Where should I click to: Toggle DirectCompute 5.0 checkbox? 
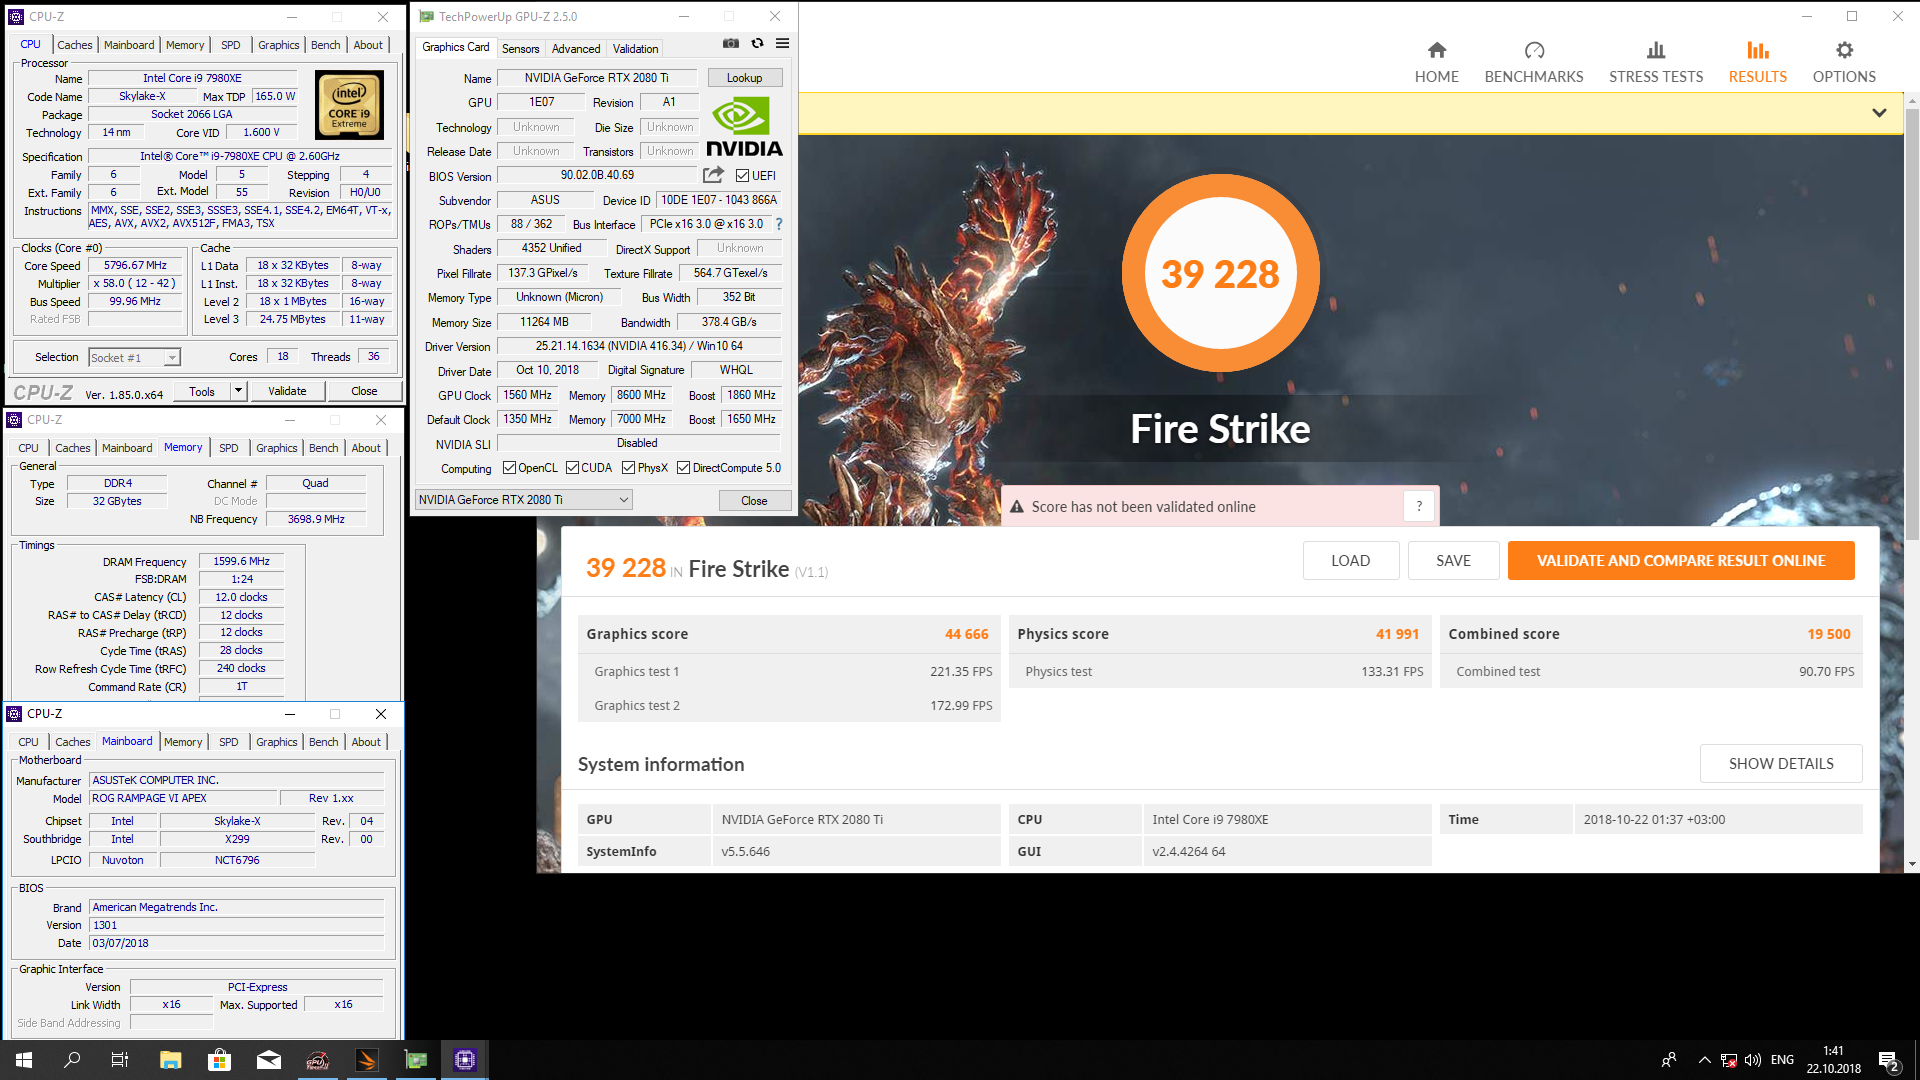click(x=683, y=468)
